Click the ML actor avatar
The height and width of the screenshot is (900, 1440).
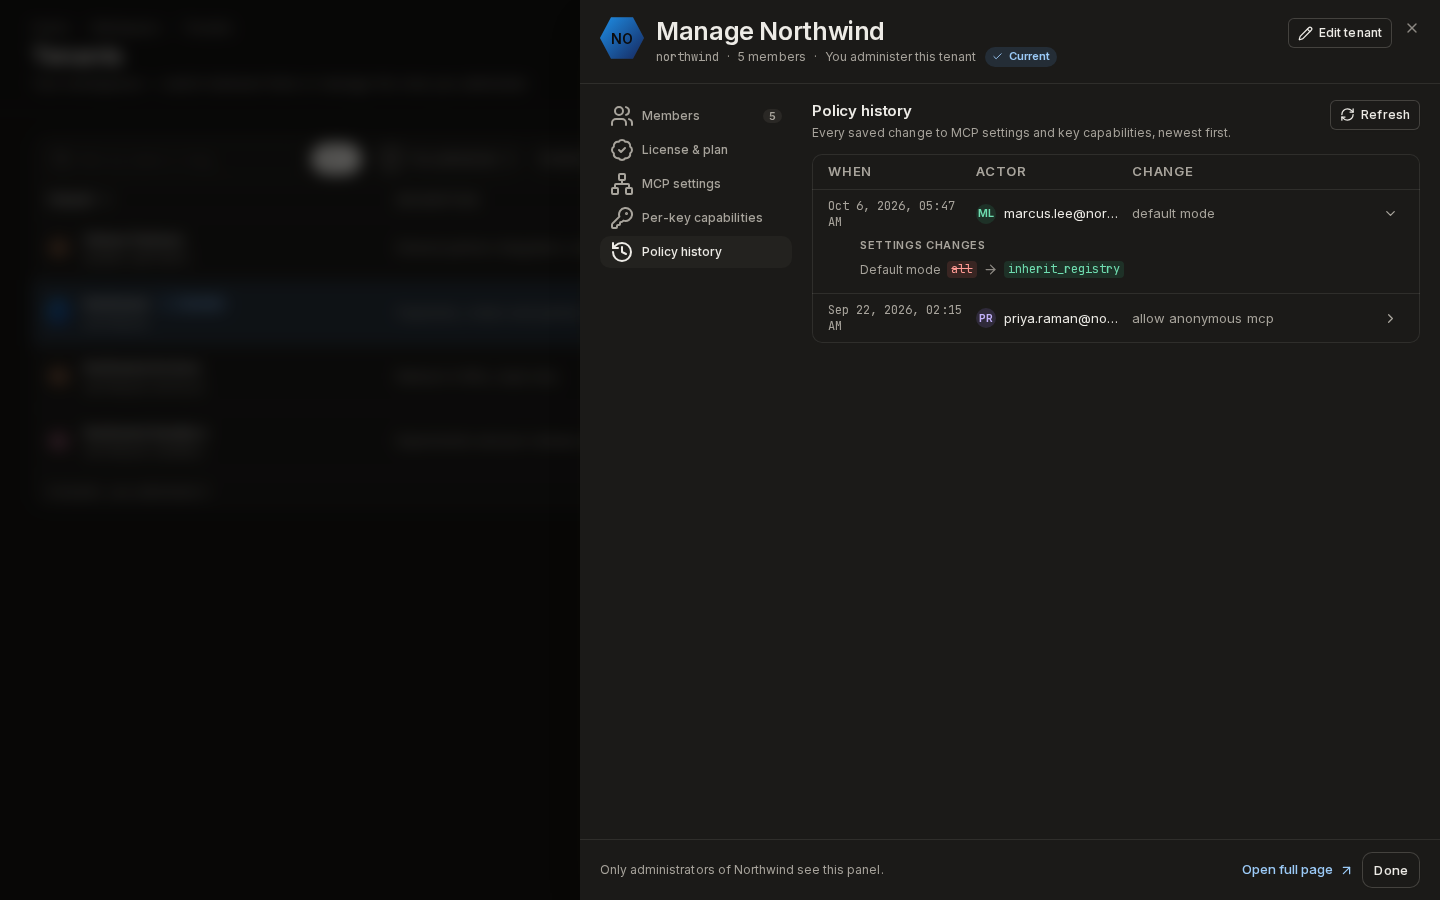[986, 213]
